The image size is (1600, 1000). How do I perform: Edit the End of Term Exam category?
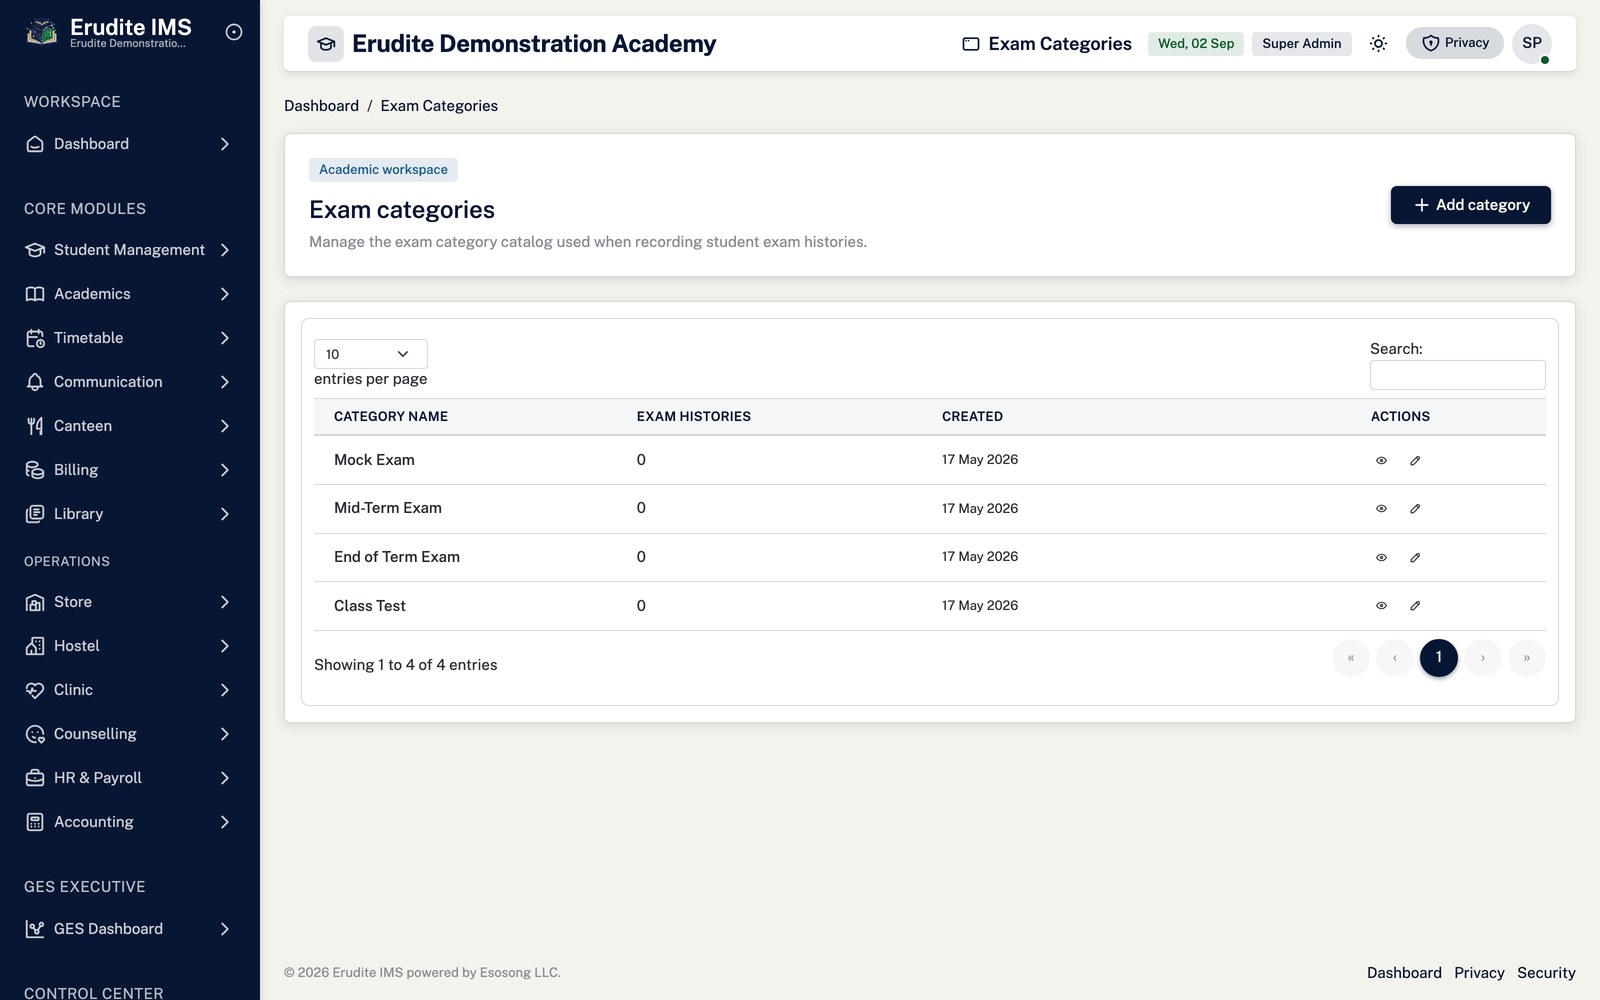click(1415, 558)
